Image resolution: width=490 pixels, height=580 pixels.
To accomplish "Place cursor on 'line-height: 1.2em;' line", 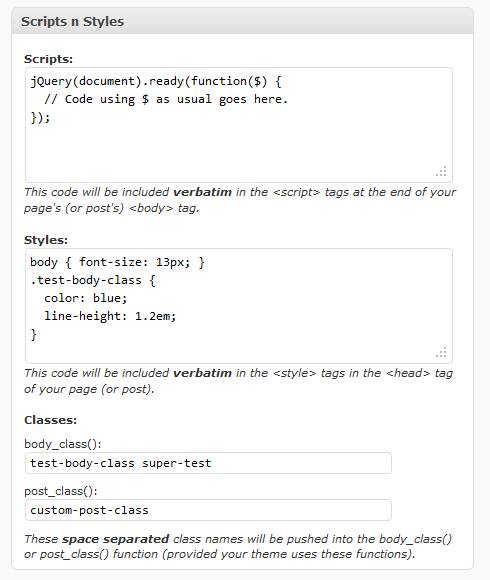I will click(x=110, y=316).
